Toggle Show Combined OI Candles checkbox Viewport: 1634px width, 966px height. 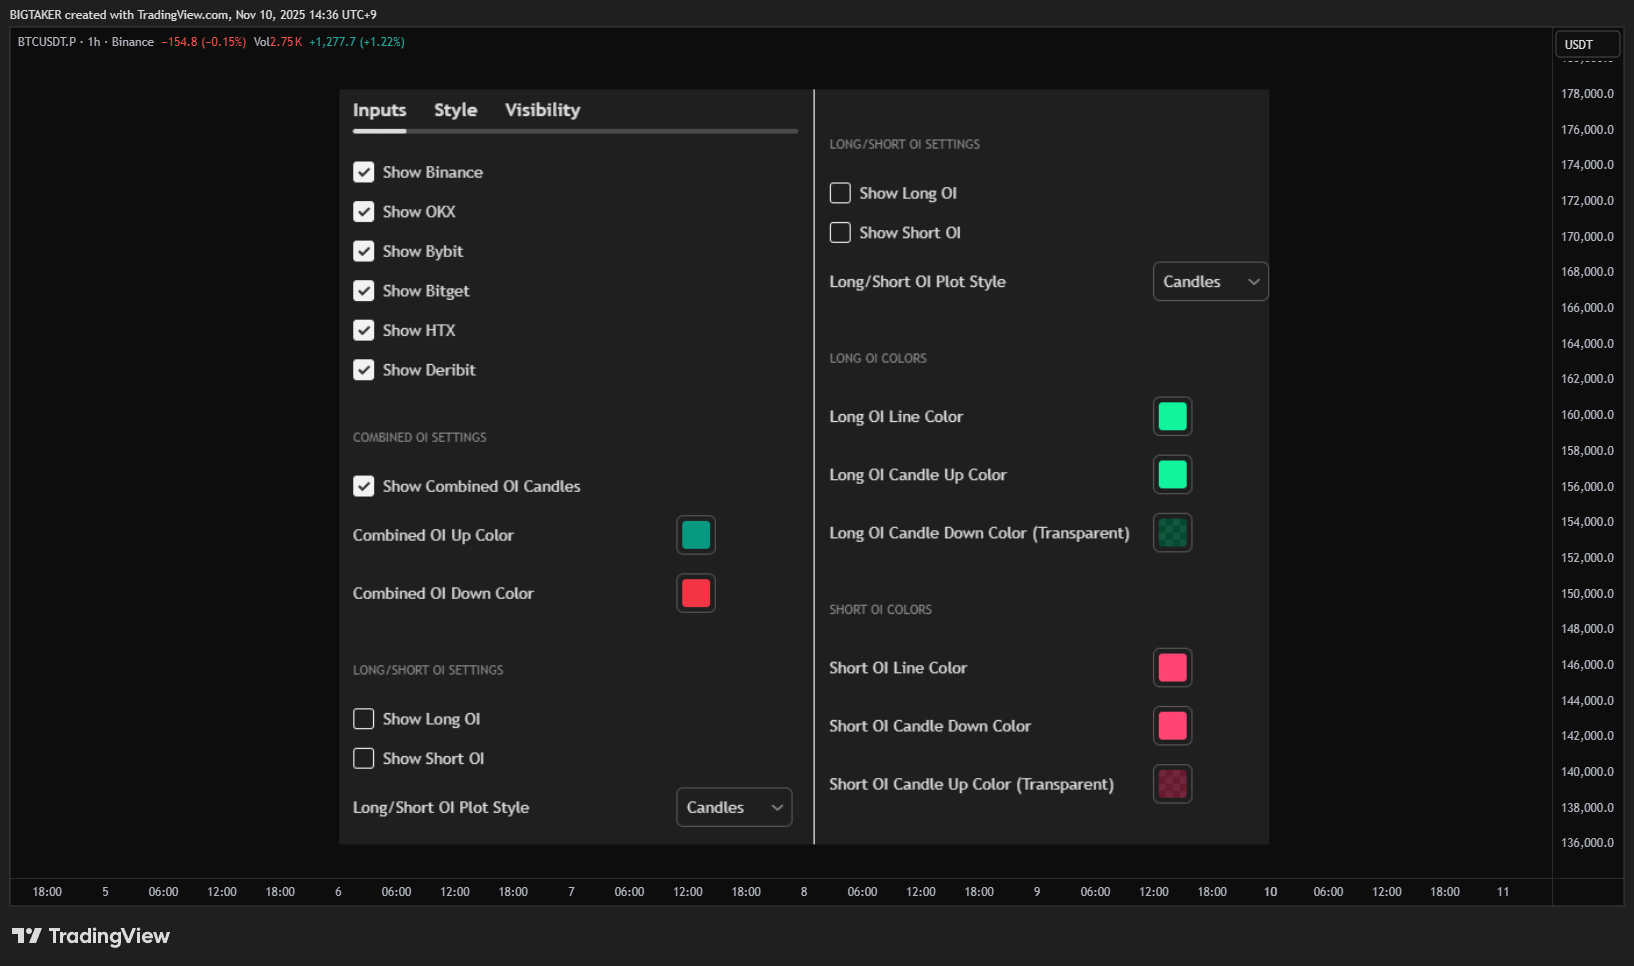coord(364,486)
